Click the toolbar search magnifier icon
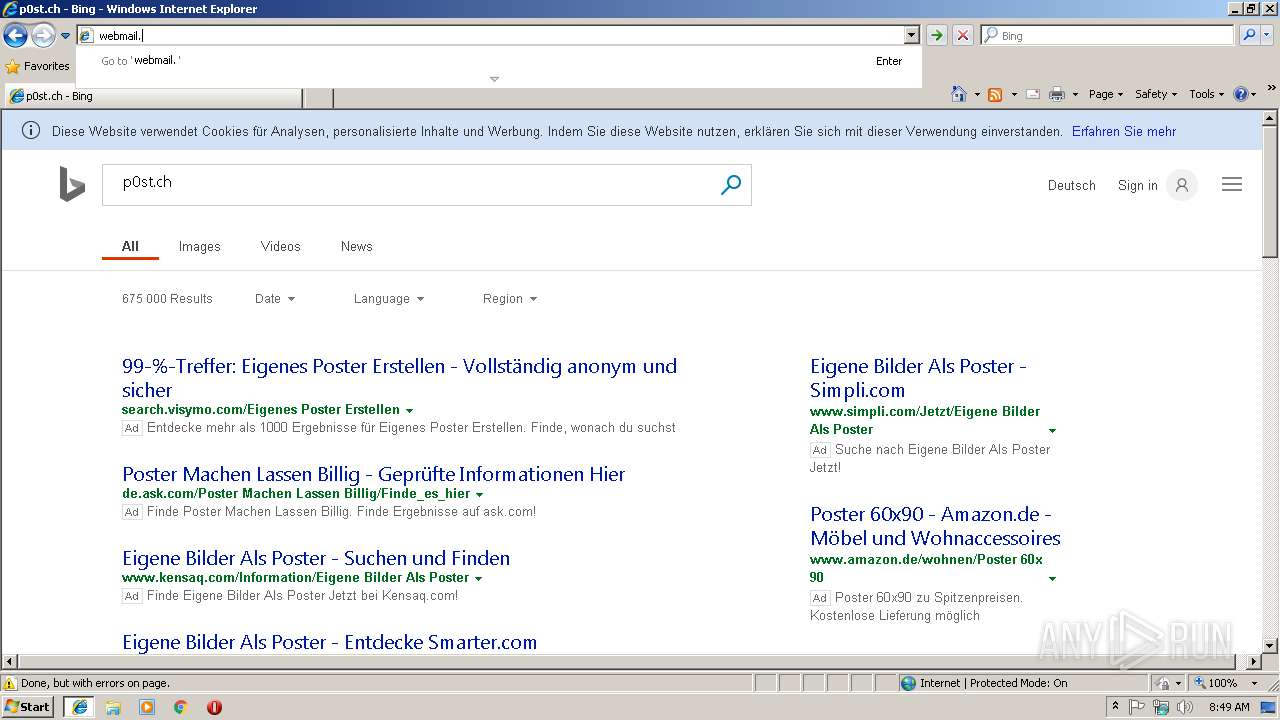Viewport: 1280px width, 720px height. coord(1249,35)
